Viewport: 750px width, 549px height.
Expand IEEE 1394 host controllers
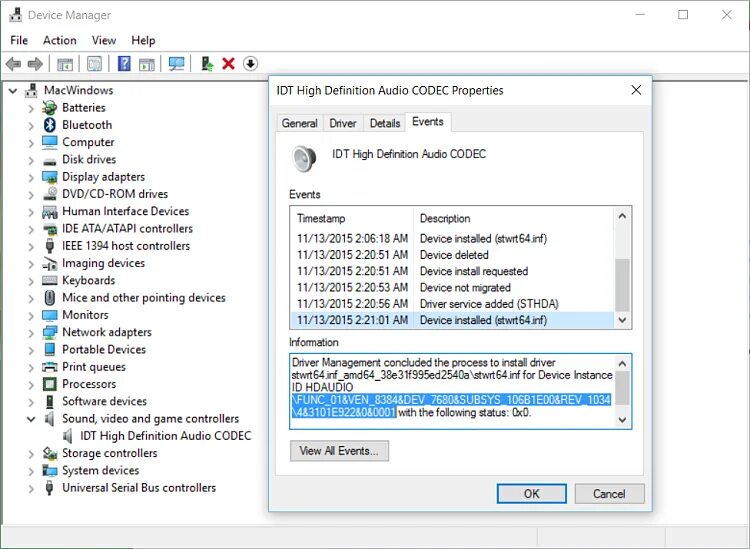point(31,246)
